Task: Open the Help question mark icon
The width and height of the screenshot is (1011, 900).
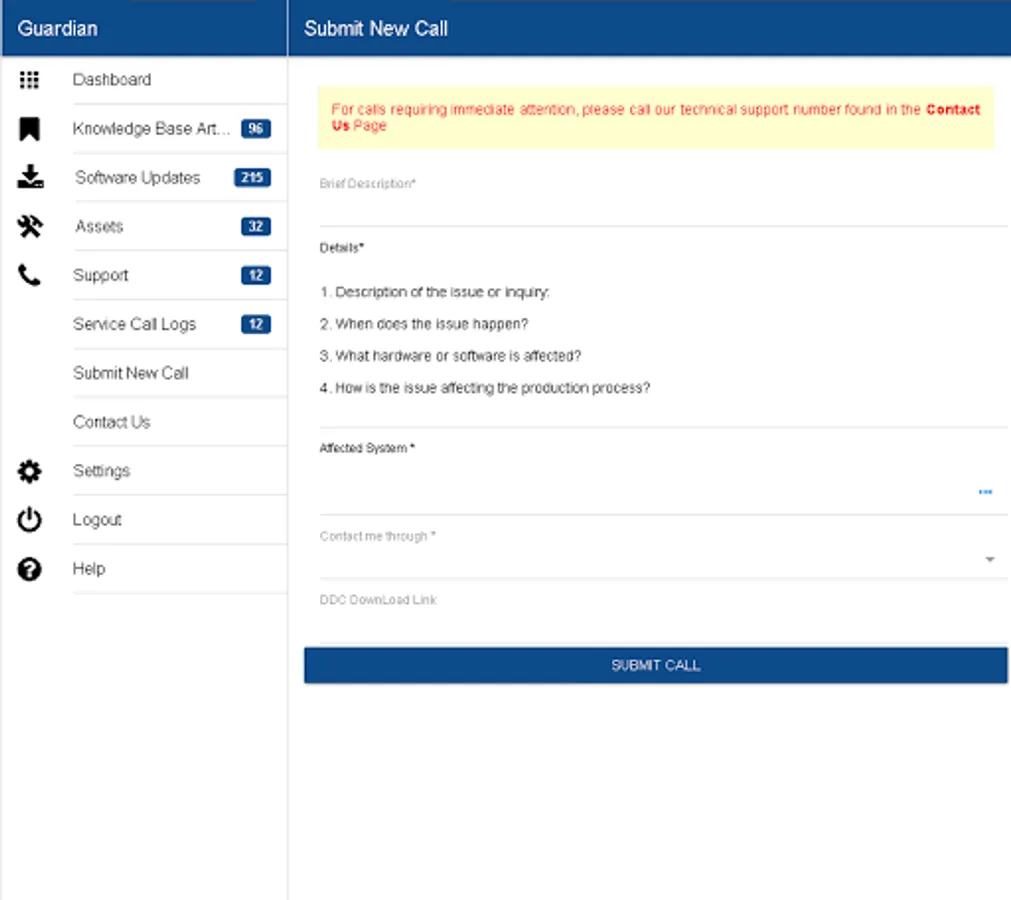Action: (29, 569)
